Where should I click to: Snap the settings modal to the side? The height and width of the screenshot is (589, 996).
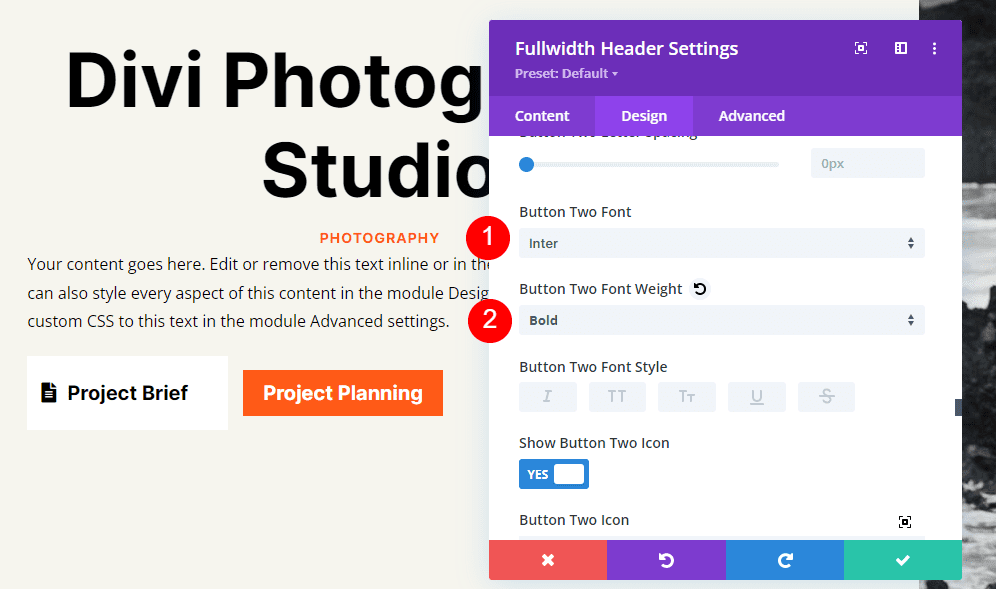[x=900, y=47]
